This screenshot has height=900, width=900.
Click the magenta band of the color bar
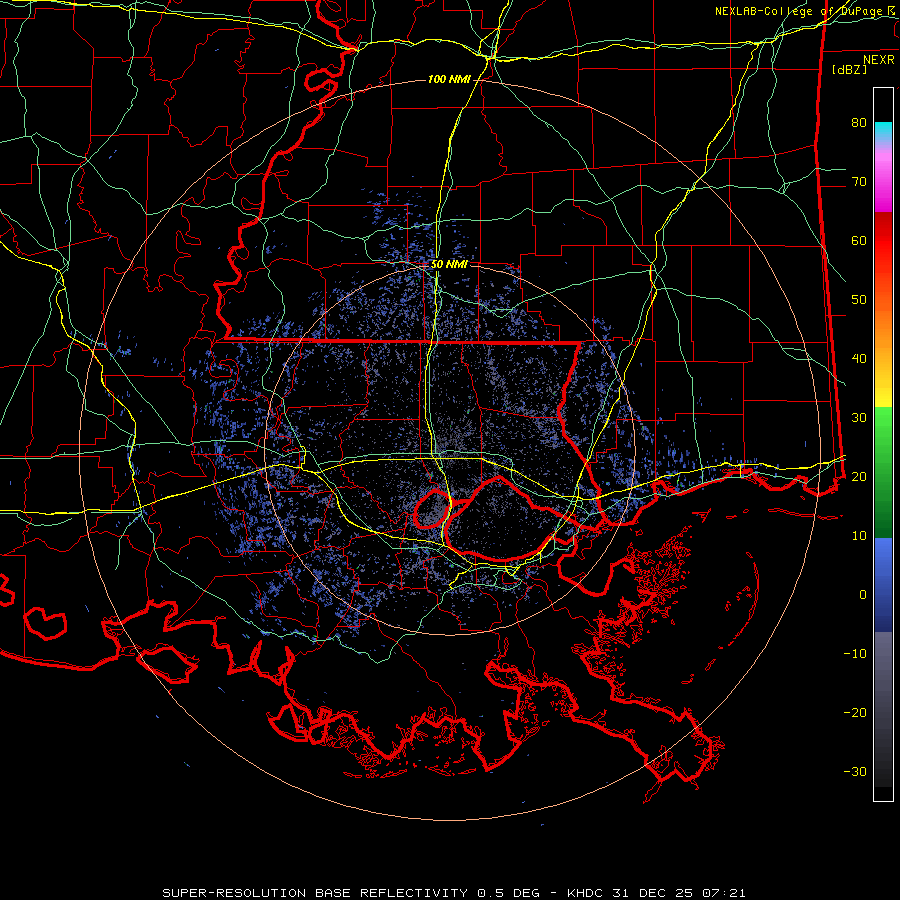883,181
